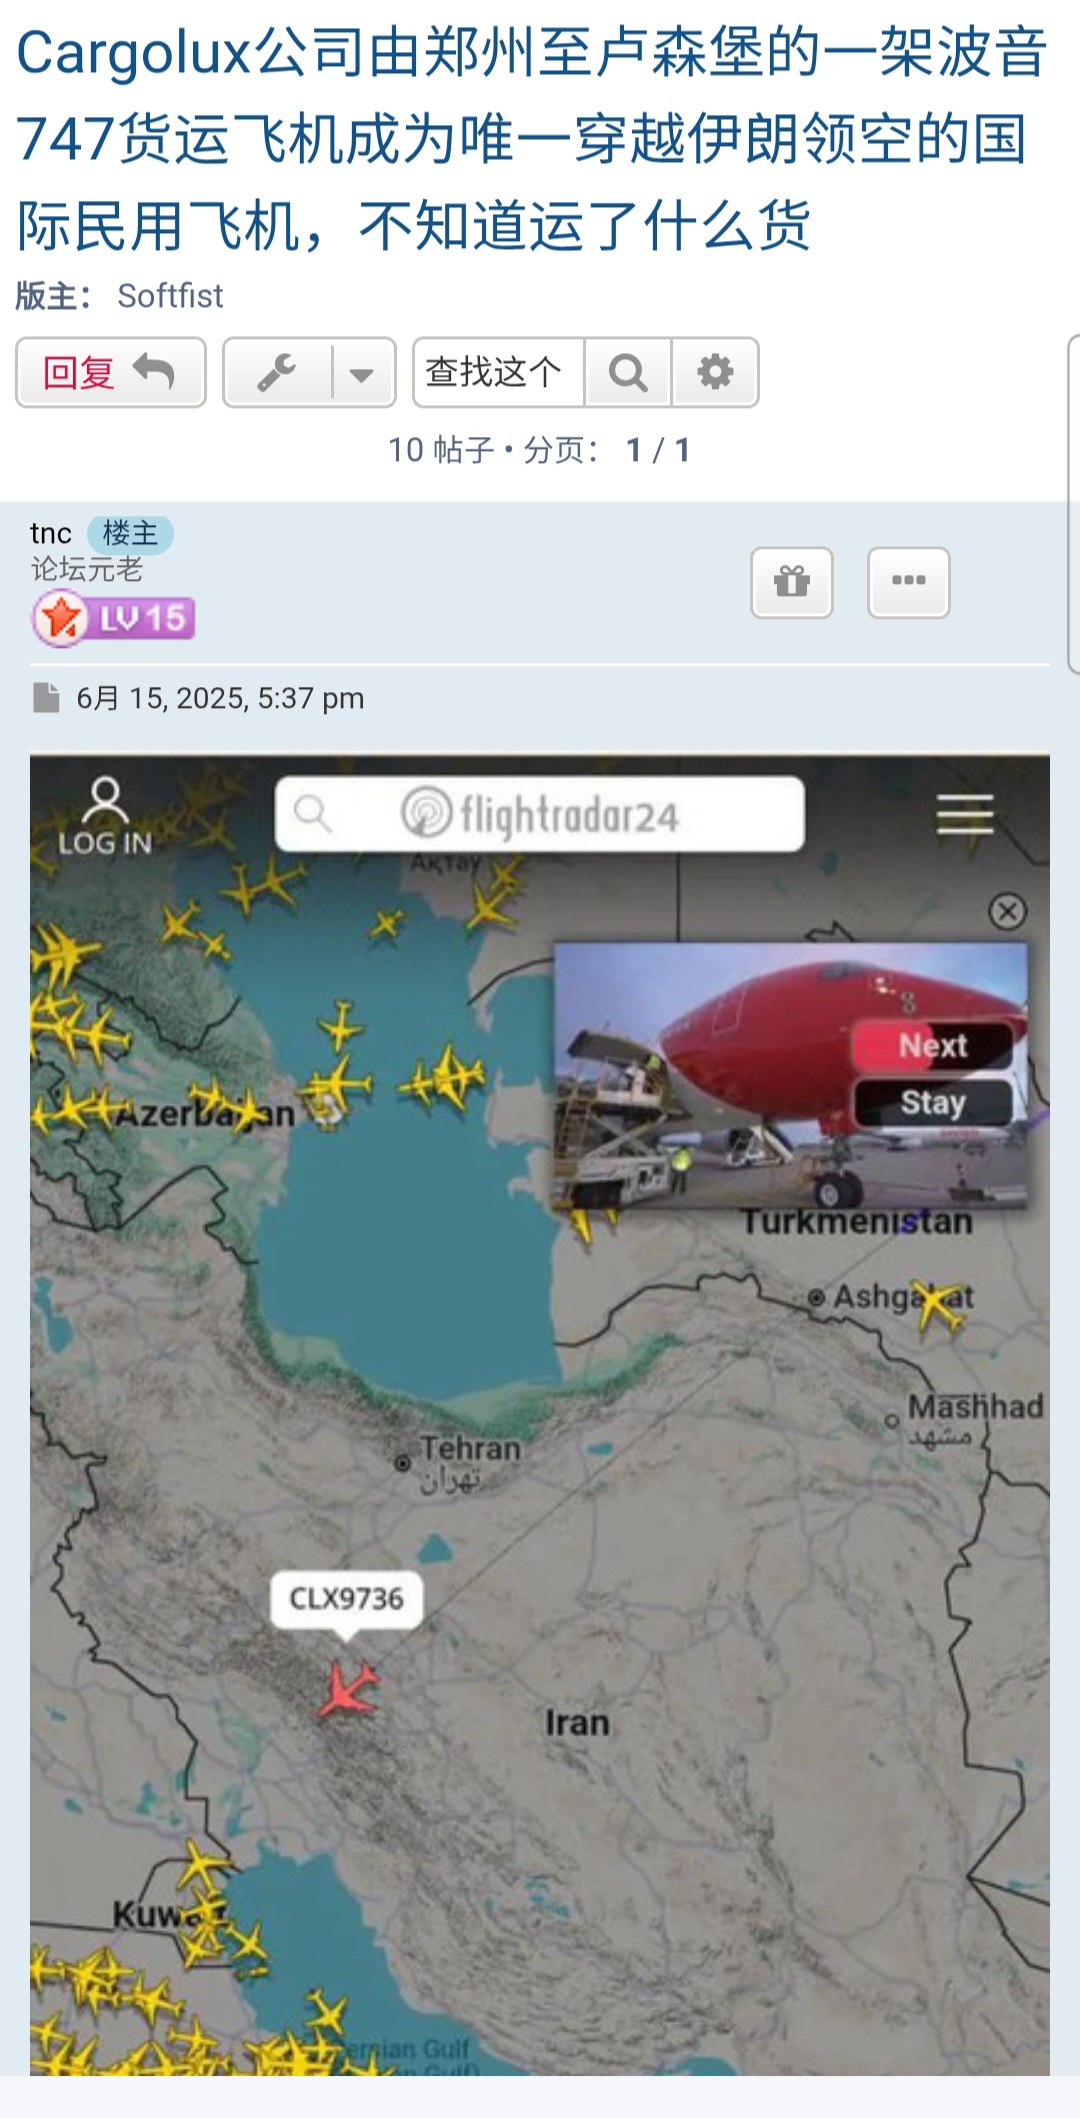Click the flightradar24 search bar in image
This screenshot has height=2118, width=1080.
click(x=540, y=814)
